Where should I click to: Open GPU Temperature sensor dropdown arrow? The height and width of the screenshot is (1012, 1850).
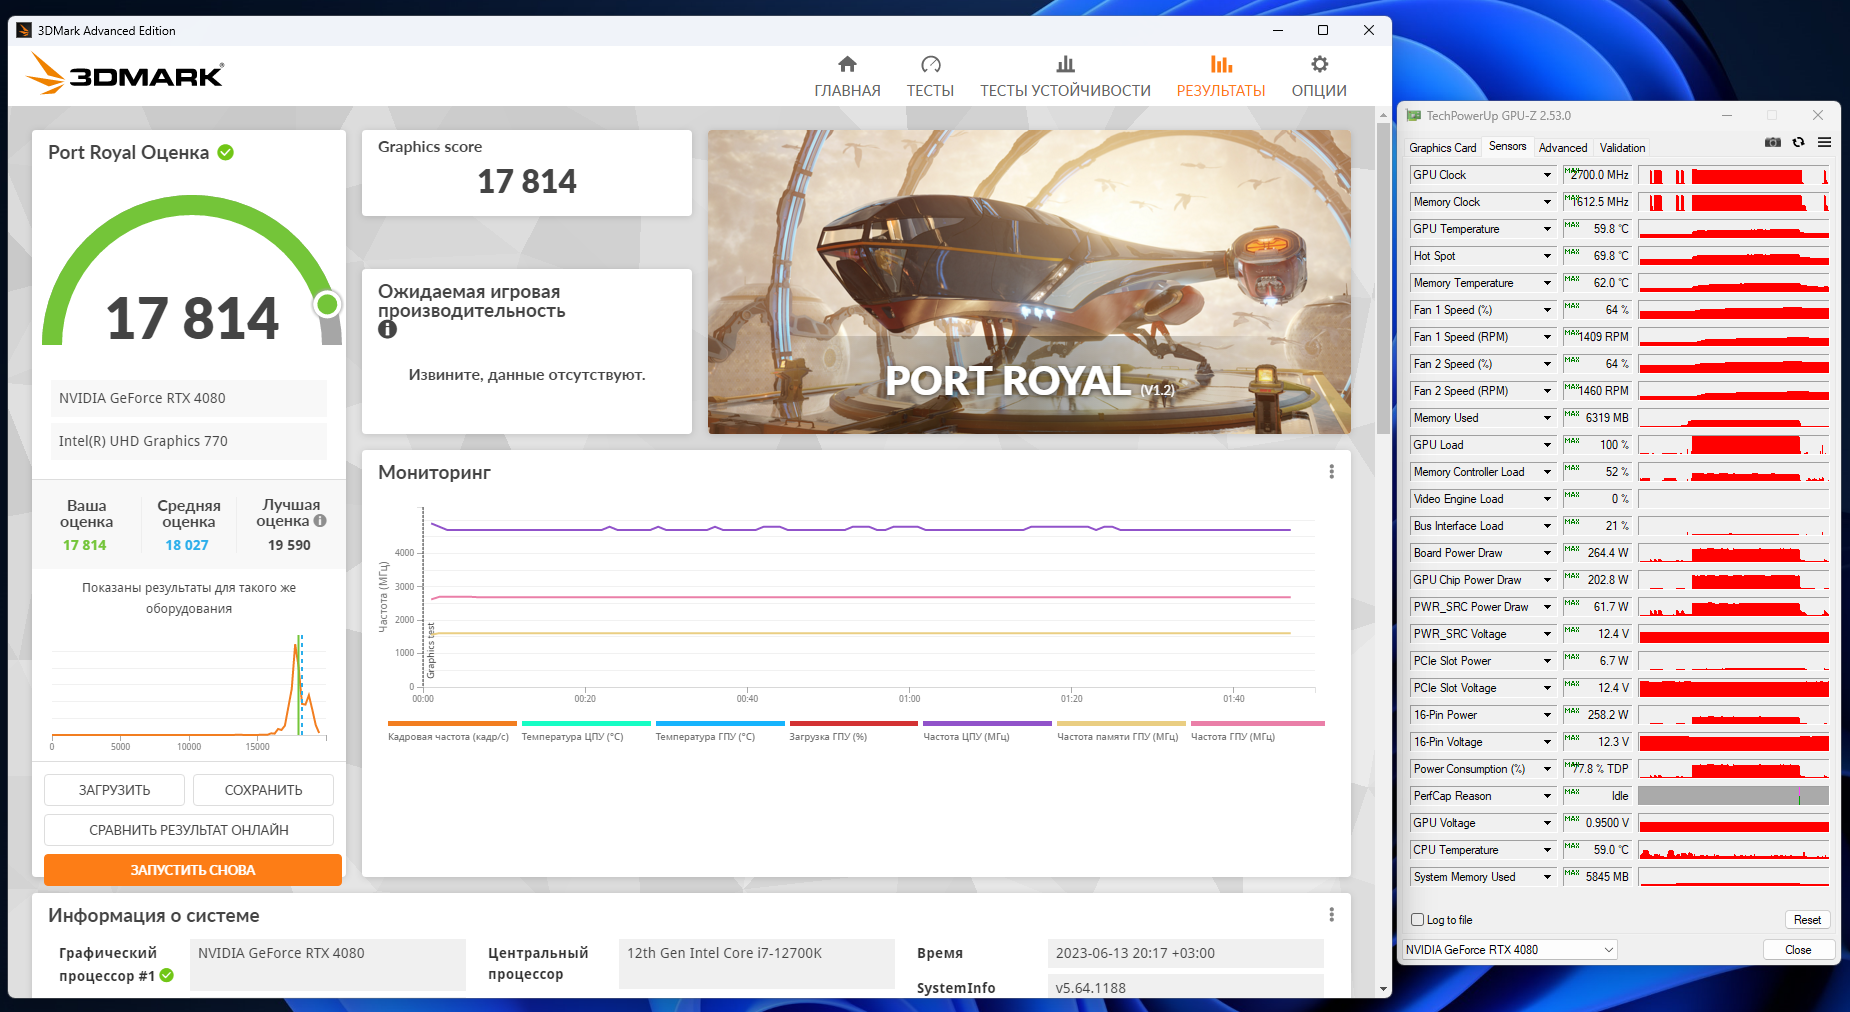[x=1547, y=229]
